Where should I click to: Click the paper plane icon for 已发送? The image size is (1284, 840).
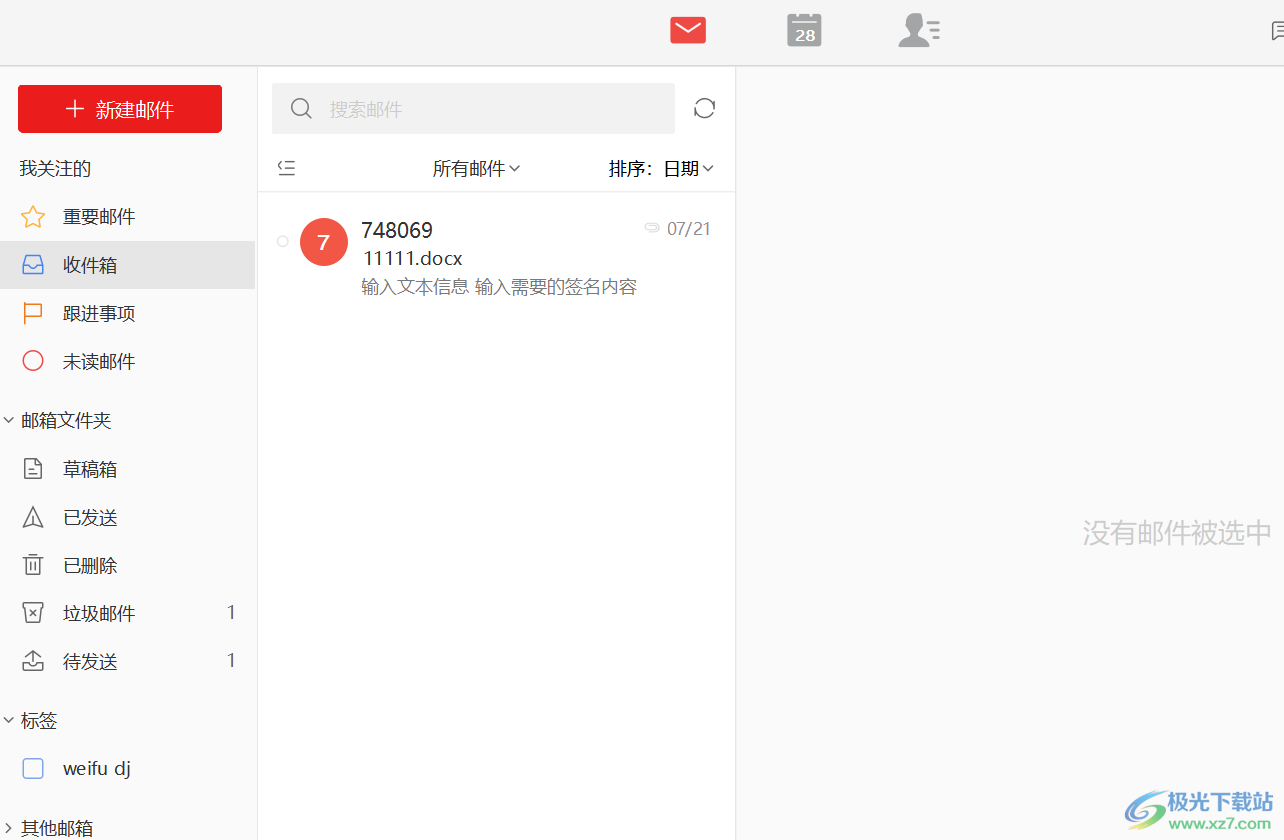[x=33, y=517]
